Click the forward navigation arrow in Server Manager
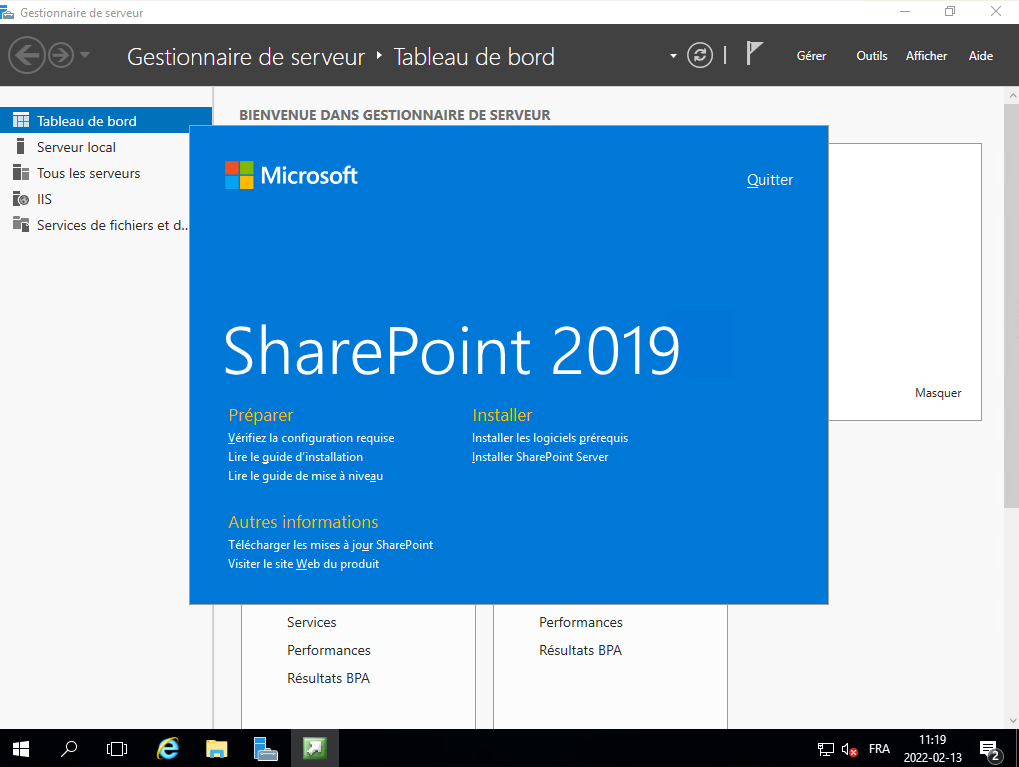 (61, 55)
